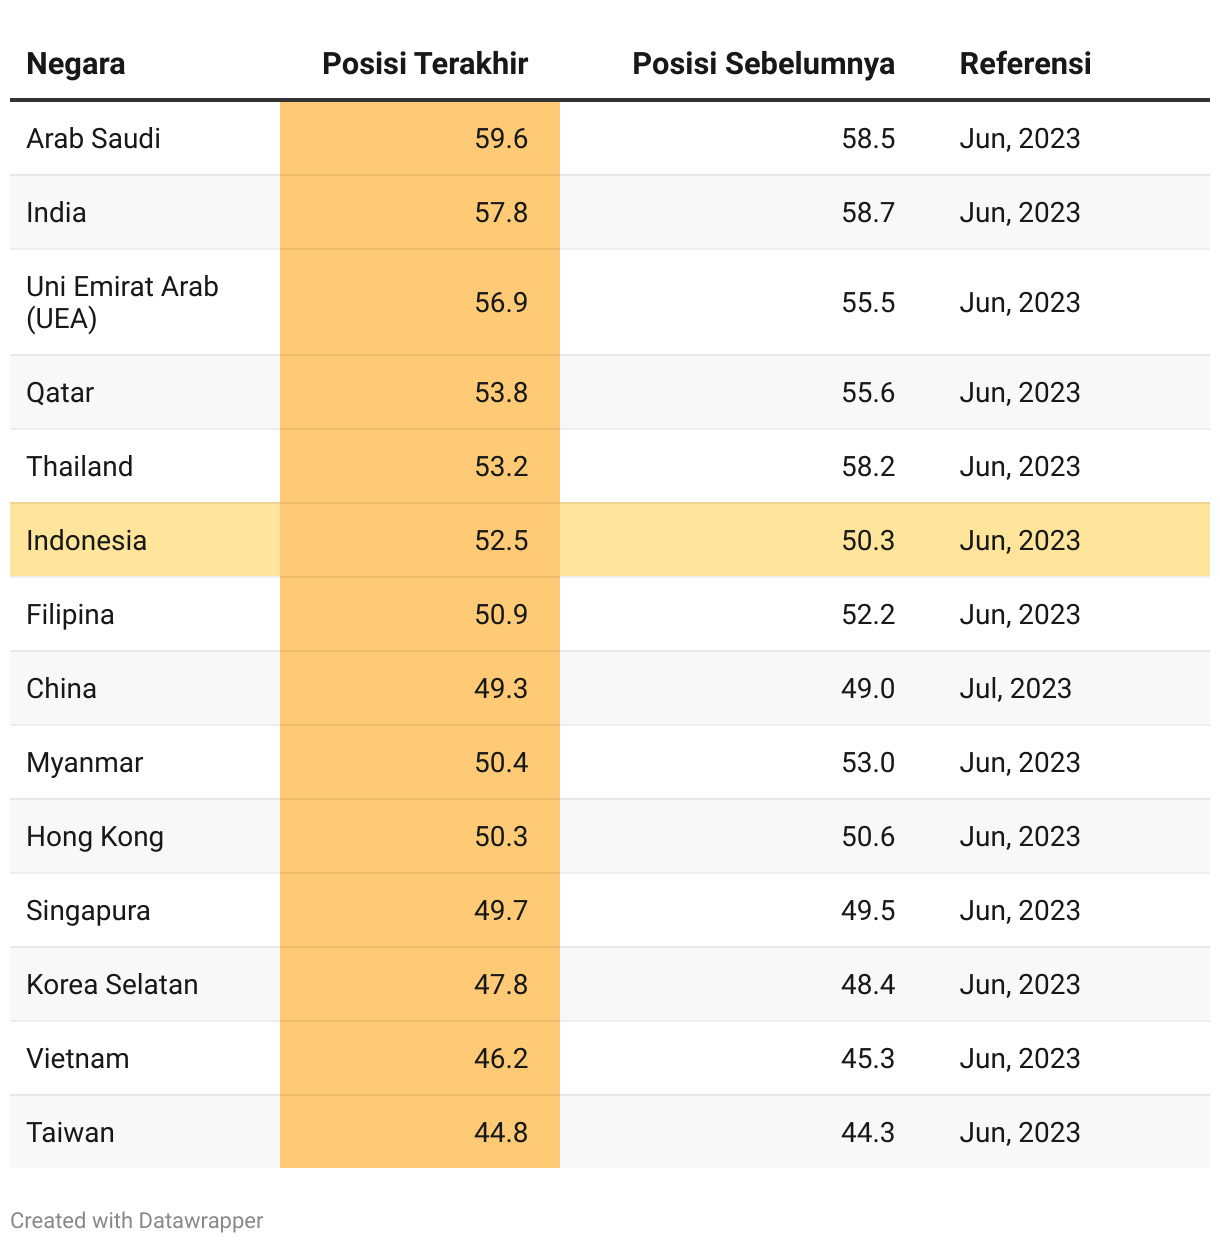This screenshot has height=1244, width=1220.
Task: Click the Filipina country cell
Action: click(x=70, y=615)
